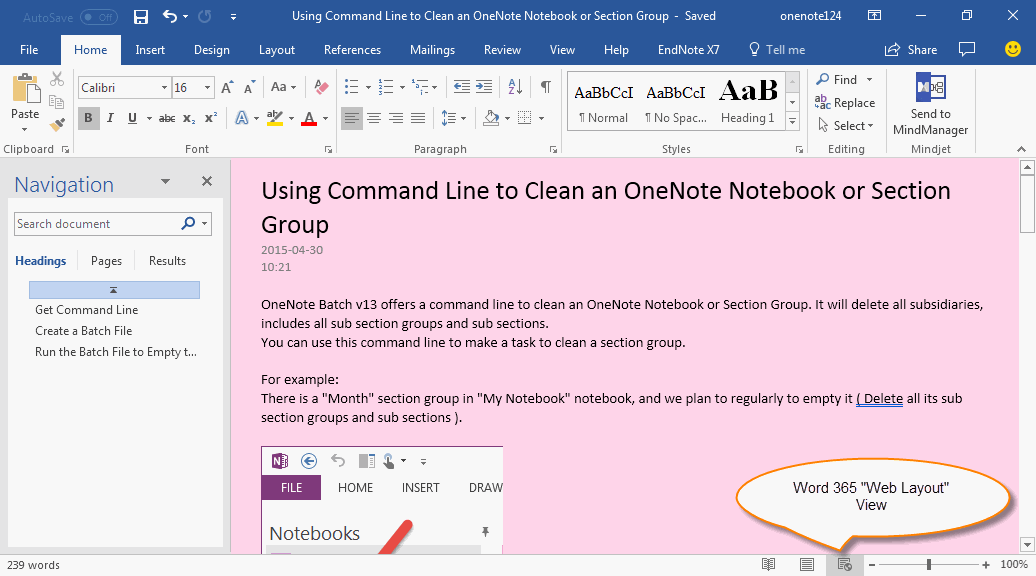The width and height of the screenshot is (1036, 576).
Task: Apply the No Spacing style
Action: 675,101
